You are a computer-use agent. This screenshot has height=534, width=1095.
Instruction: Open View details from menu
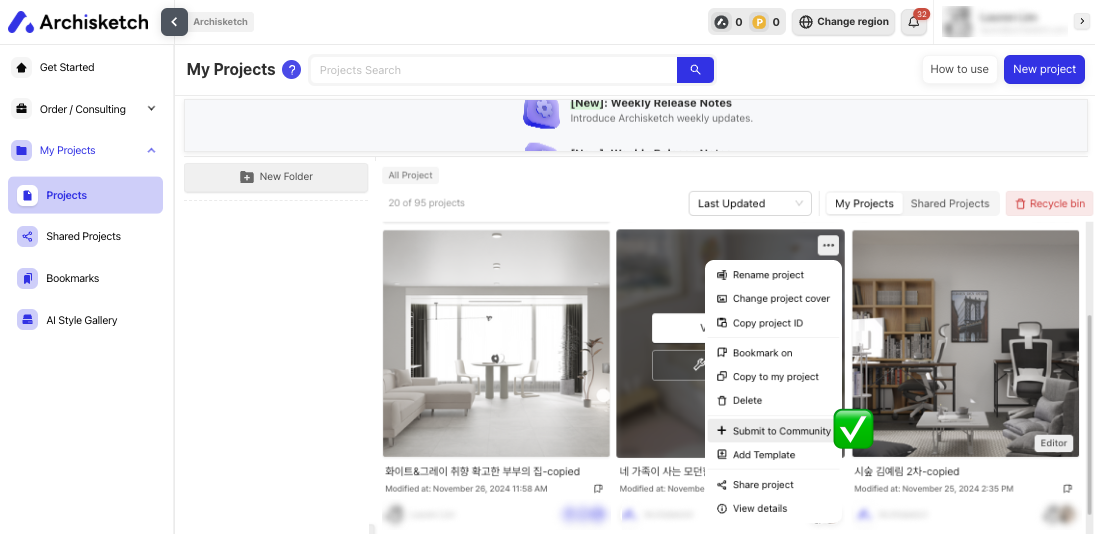[774, 509]
